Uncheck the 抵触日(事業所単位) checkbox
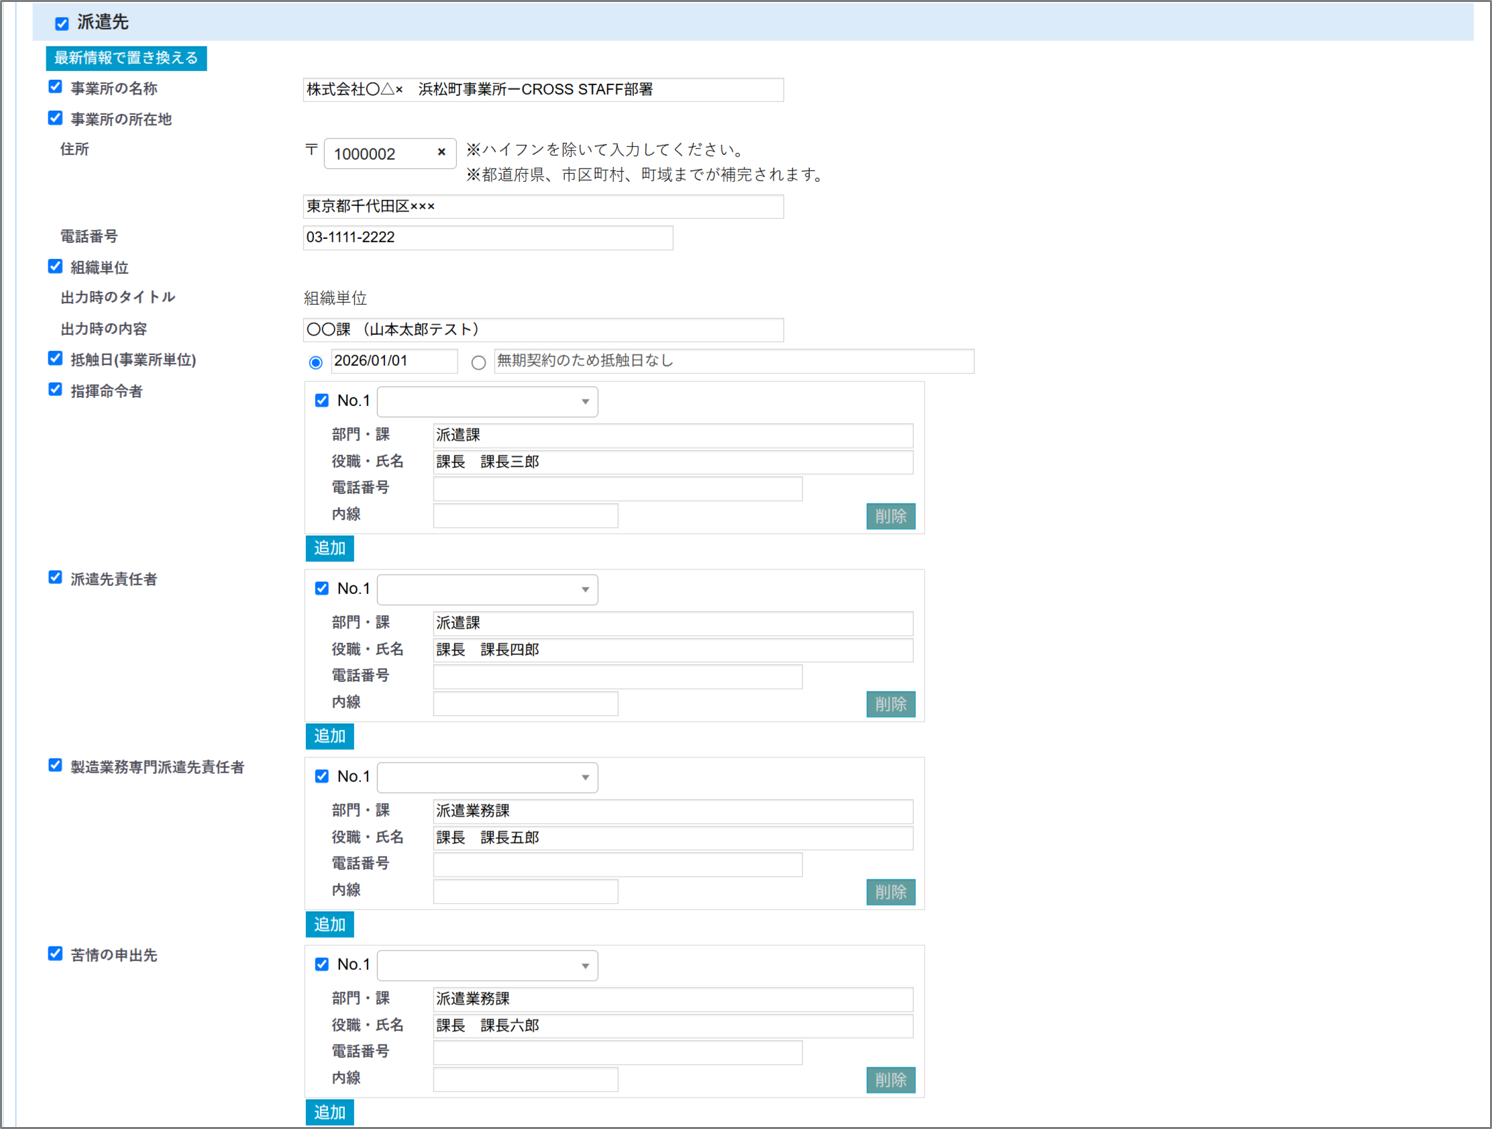Viewport: 1492px width, 1129px height. (55, 358)
